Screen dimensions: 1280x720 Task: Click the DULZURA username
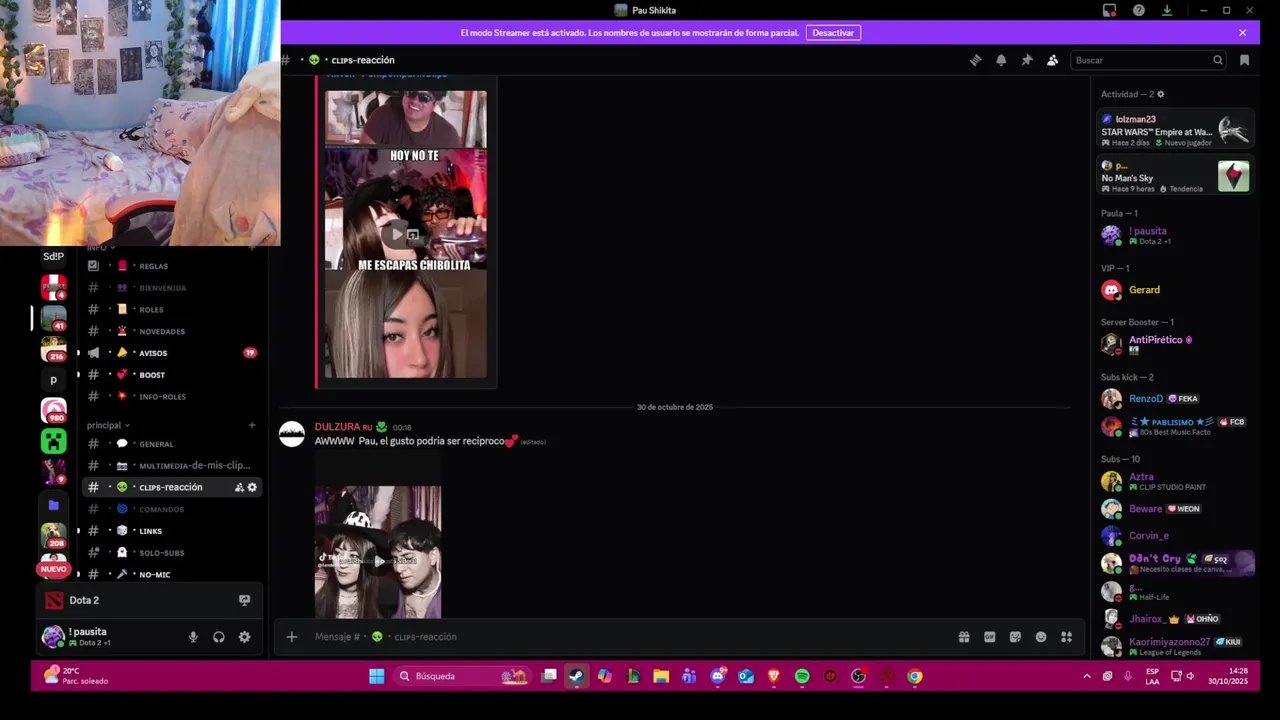(336, 427)
